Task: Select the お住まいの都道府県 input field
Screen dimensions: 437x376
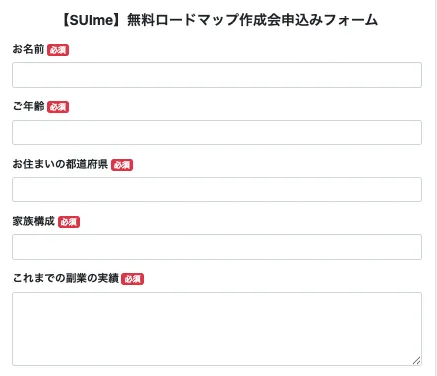Action: 217,190
